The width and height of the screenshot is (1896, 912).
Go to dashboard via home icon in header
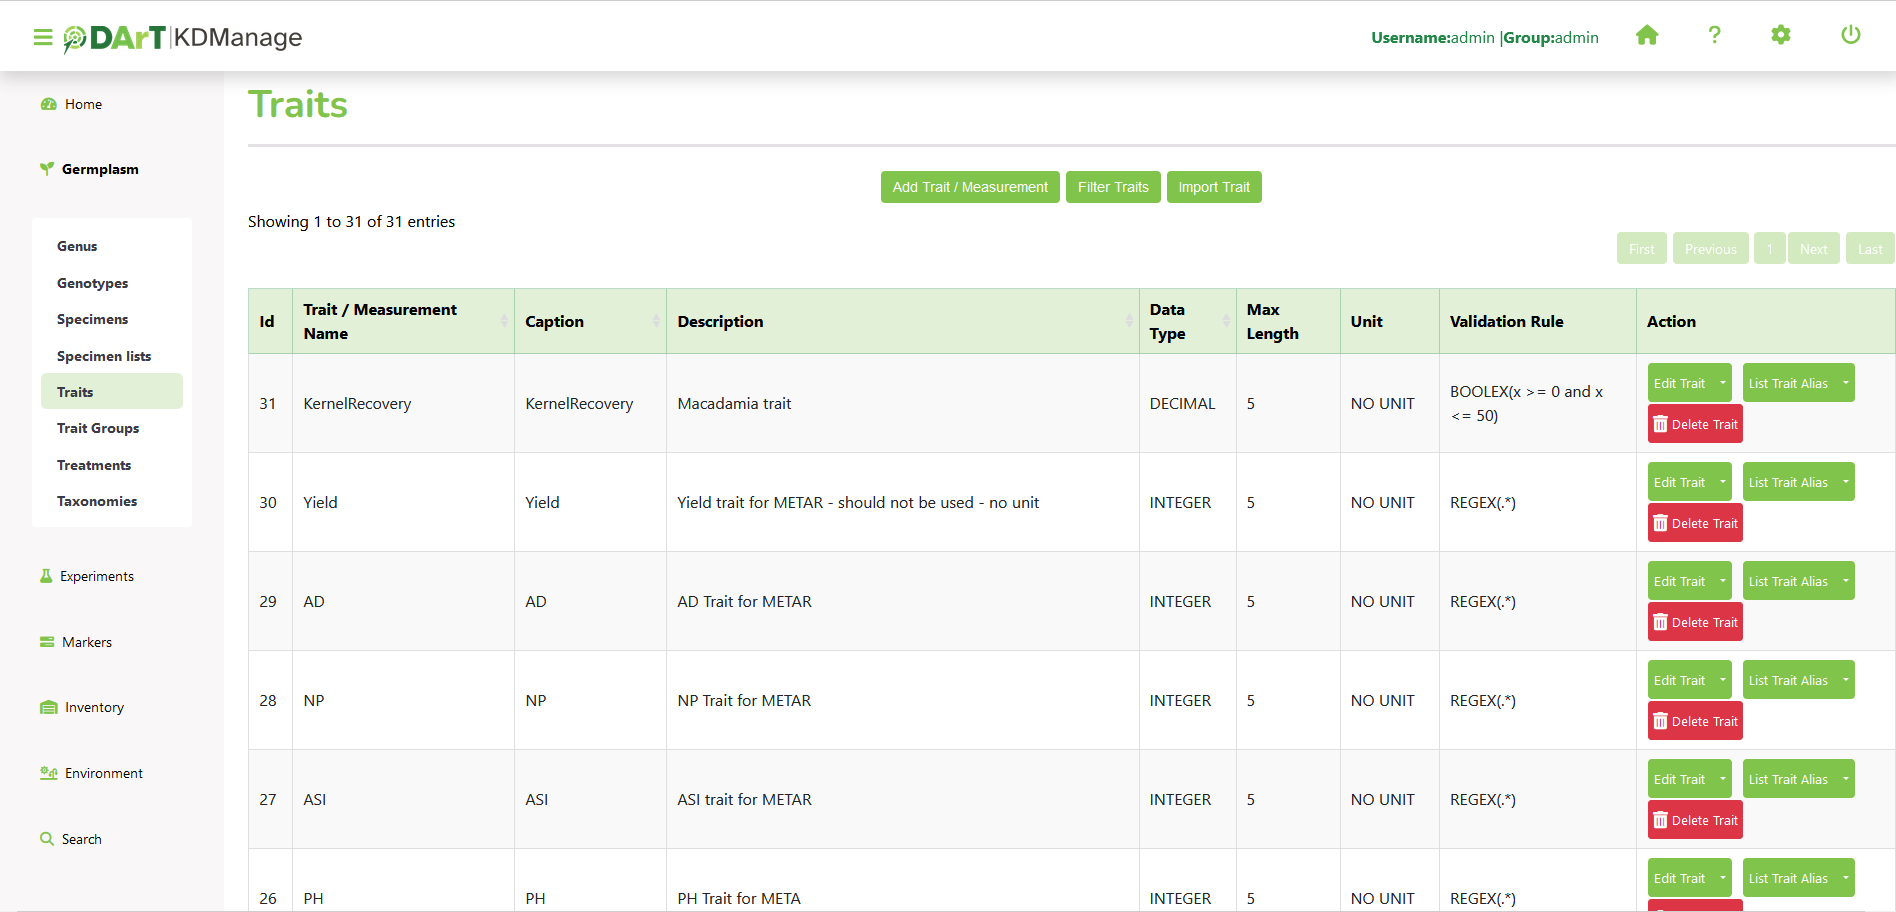pos(1647,36)
